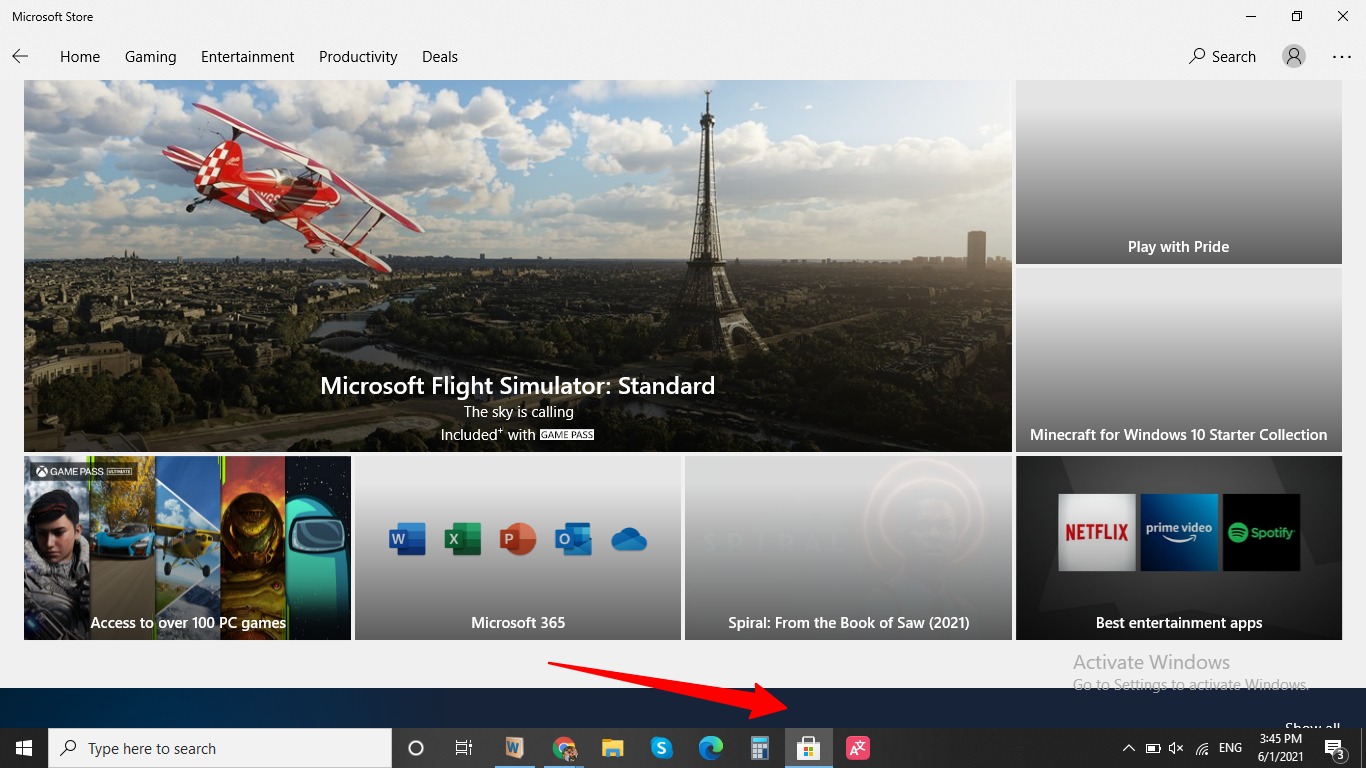Open the Wi-Fi network icon

(x=1202, y=748)
